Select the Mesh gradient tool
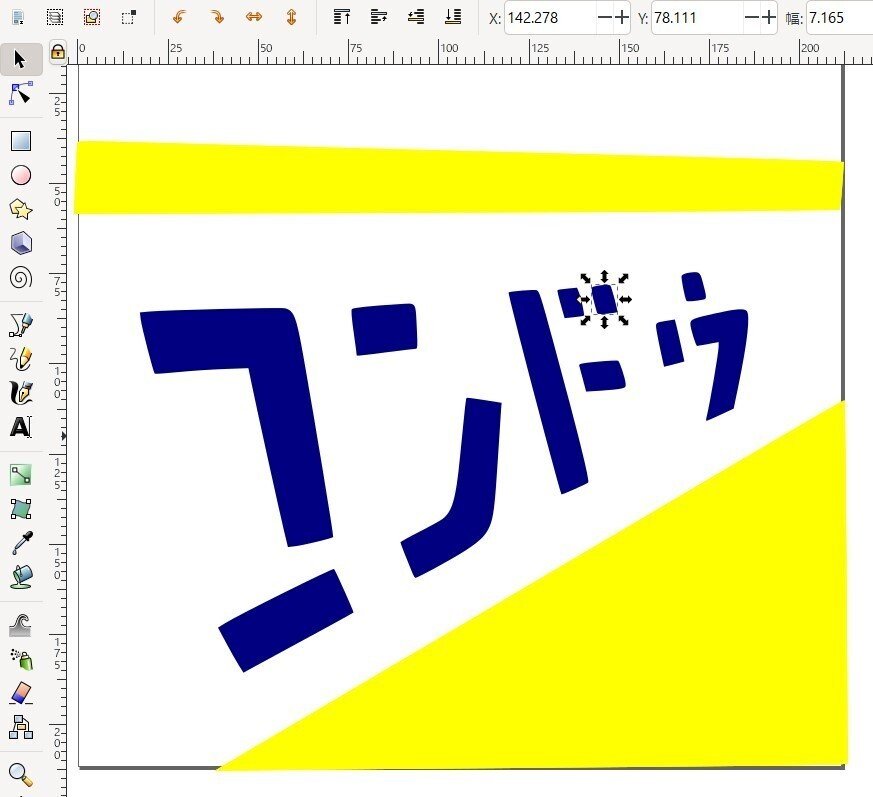 [x=21, y=509]
